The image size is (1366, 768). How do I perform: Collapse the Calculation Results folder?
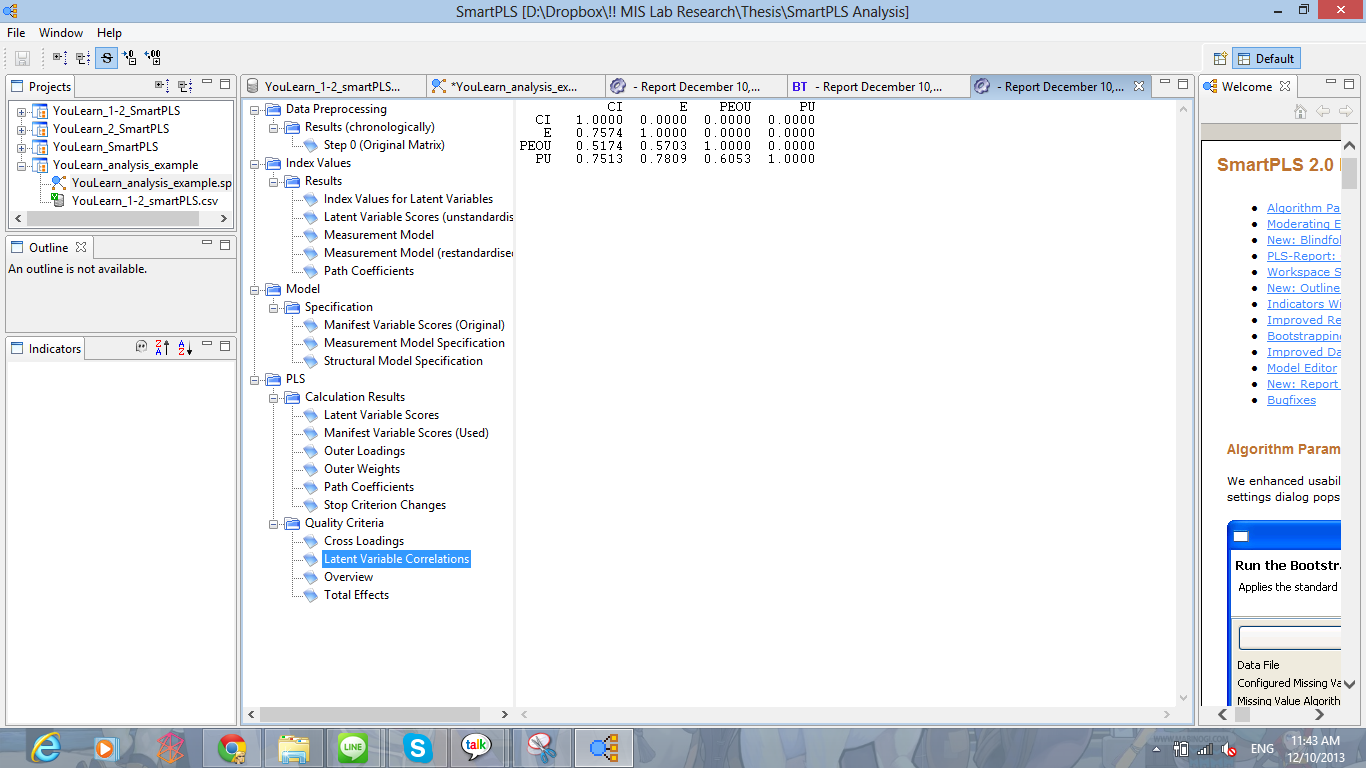(272, 397)
